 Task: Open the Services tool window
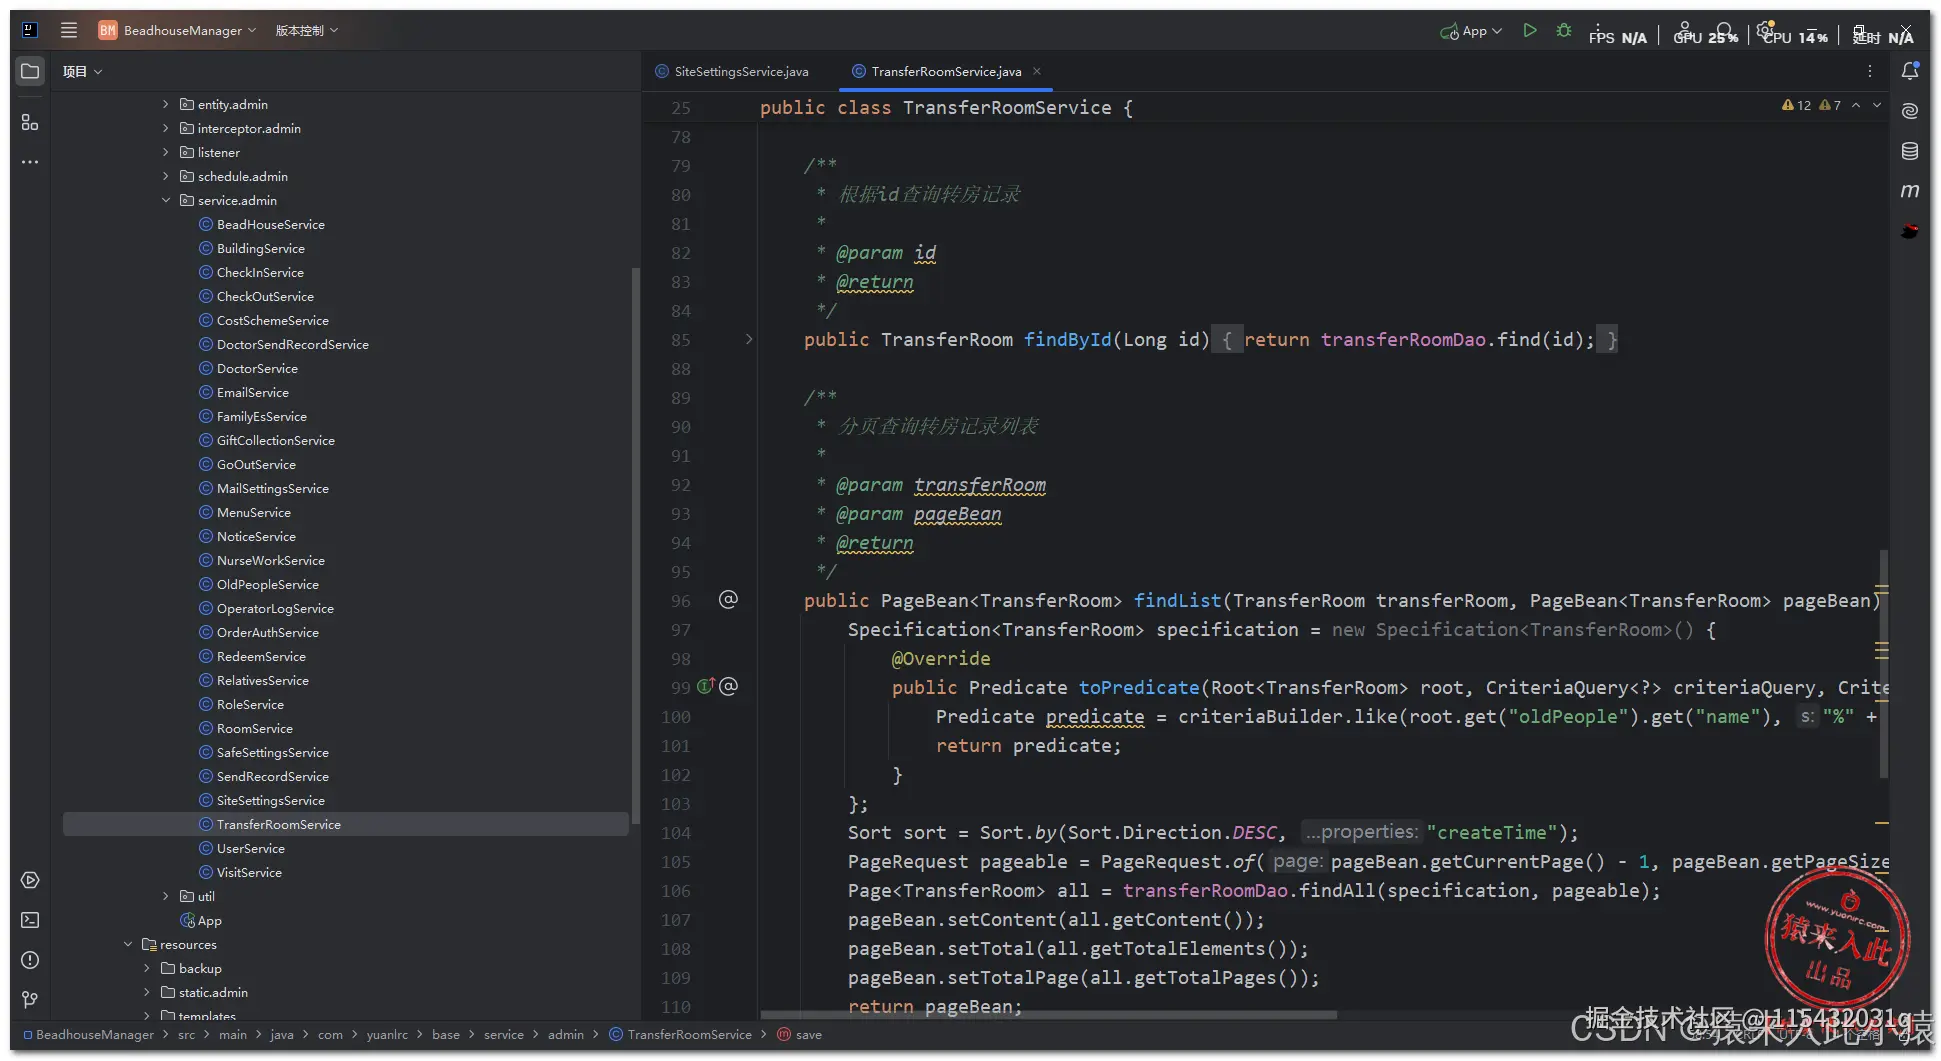pyautogui.click(x=30, y=880)
